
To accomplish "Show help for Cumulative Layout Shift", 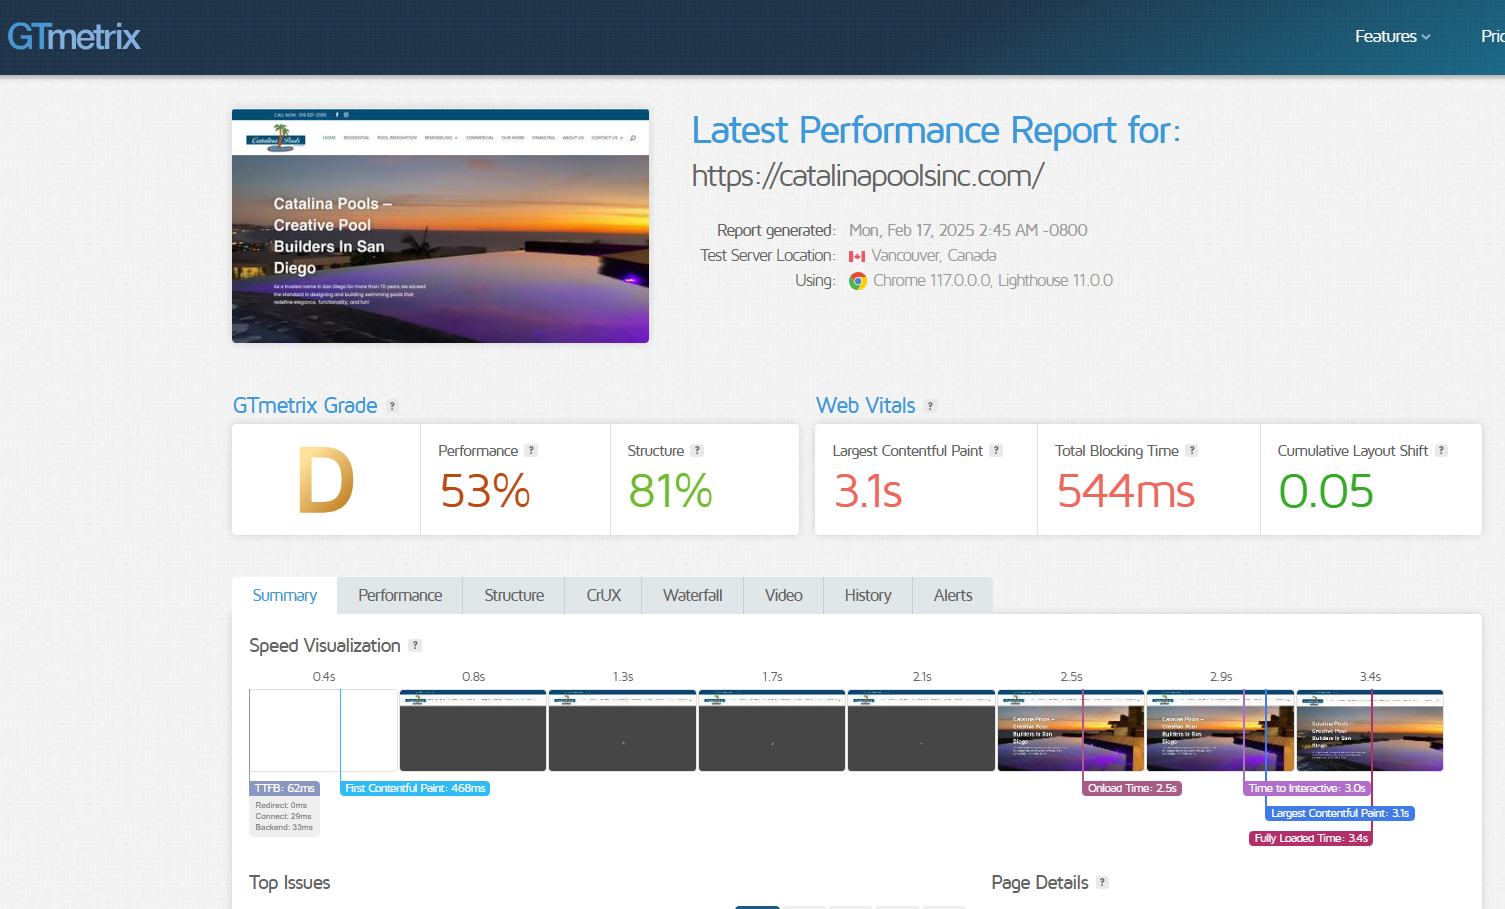I will pyautogui.click(x=1441, y=451).
